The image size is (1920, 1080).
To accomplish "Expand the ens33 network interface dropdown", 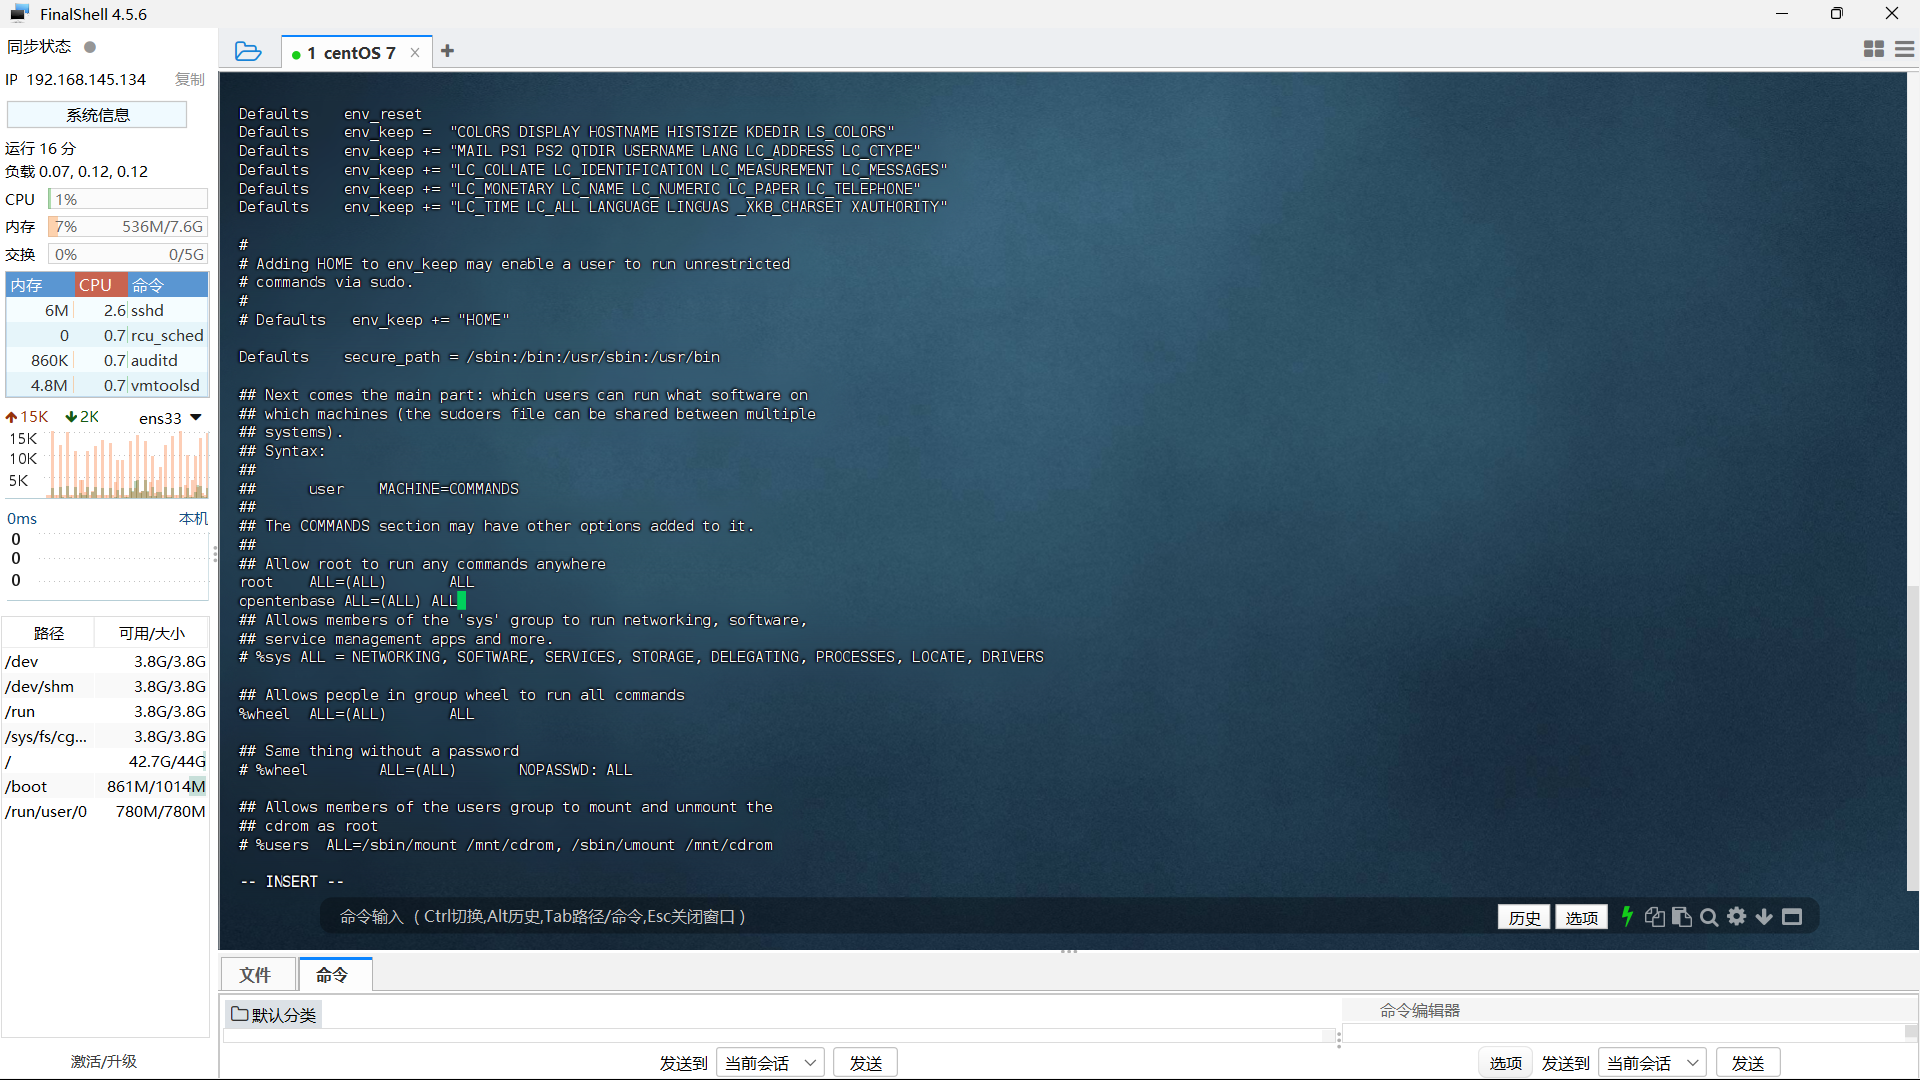I will click(x=196, y=417).
